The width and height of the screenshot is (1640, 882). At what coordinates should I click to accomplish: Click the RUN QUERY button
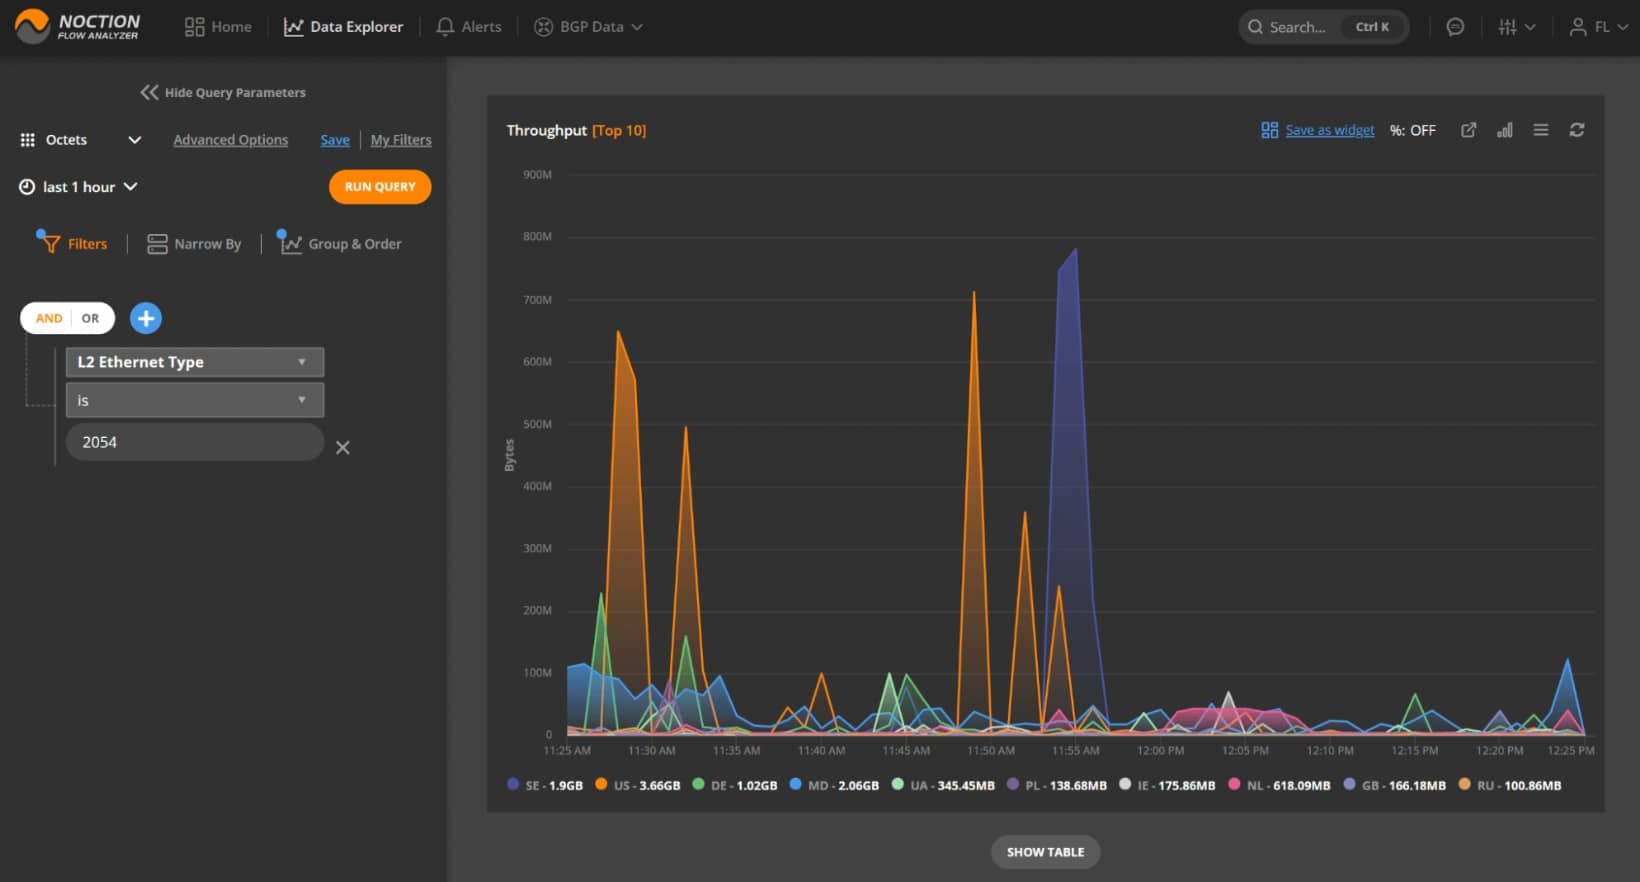pos(380,187)
